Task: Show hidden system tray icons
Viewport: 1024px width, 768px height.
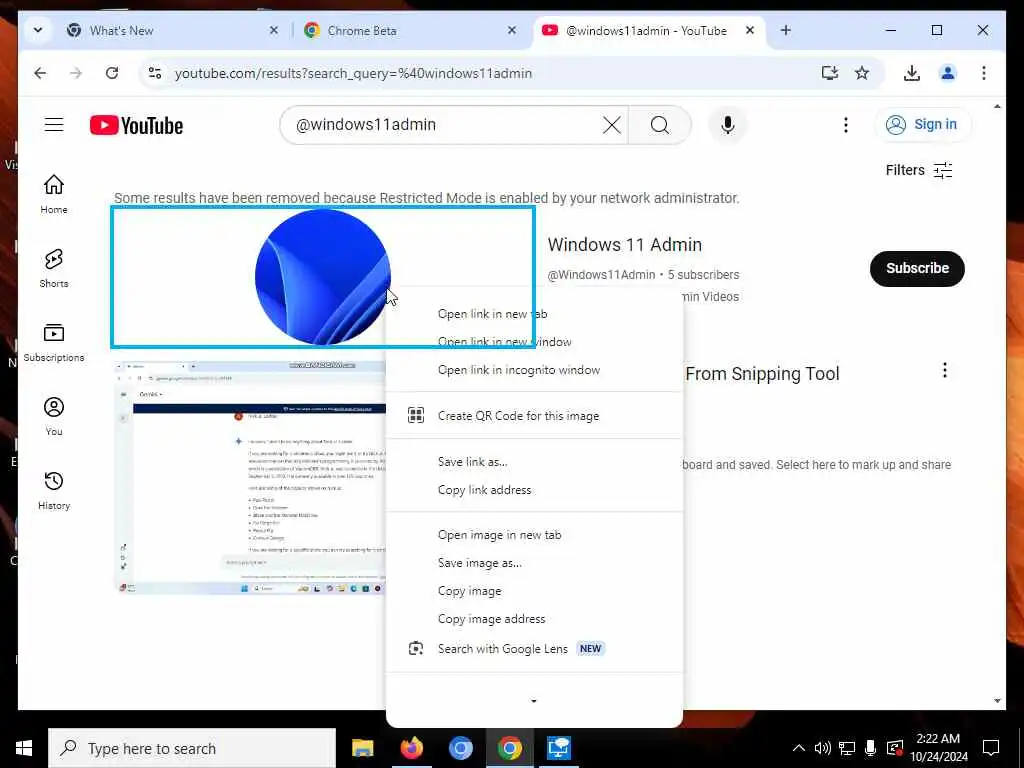Action: point(798,748)
